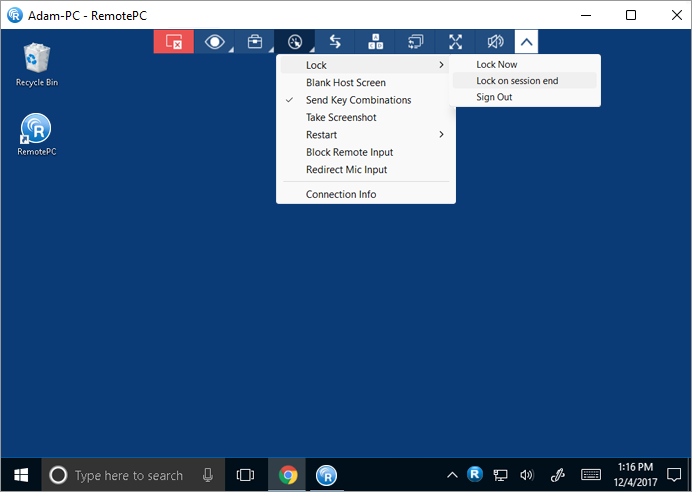Toggle Block Remote Input option
This screenshot has width=692, height=492.
pos(349,152)
